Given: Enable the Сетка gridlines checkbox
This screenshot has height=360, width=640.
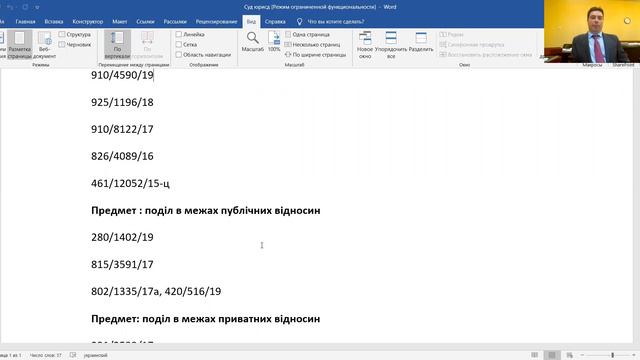Looking at the screenshot, I should (x=179, y=44).
